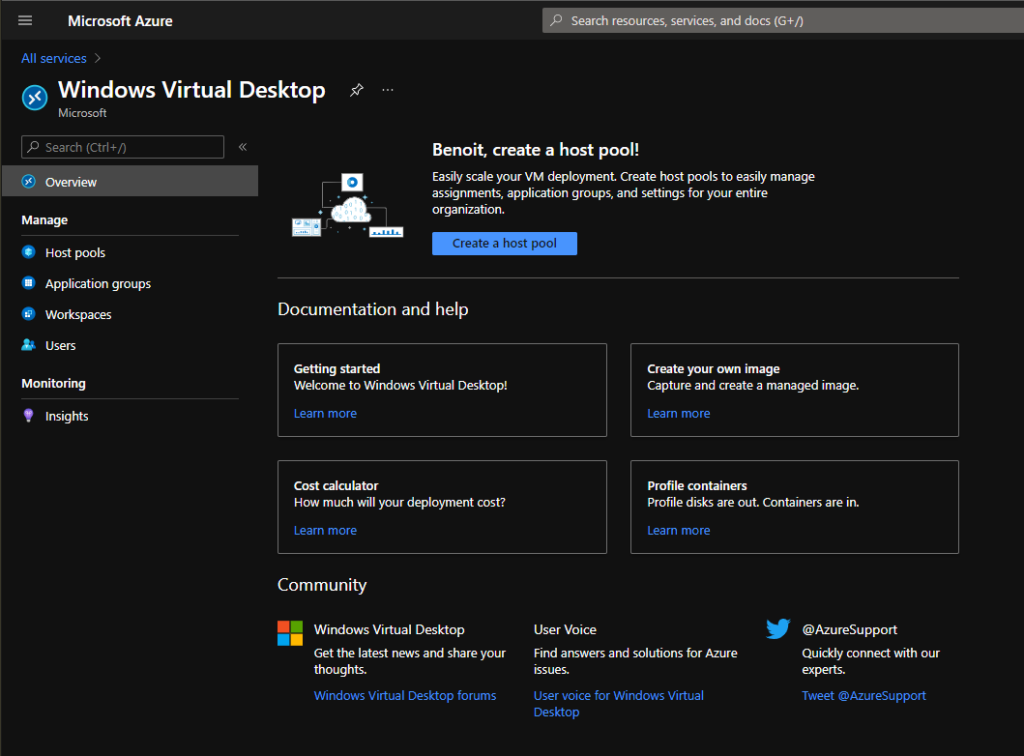Click the Community section heading
Image resolution: width=1024 pixels, height=756 pixels.
[322, 585]
